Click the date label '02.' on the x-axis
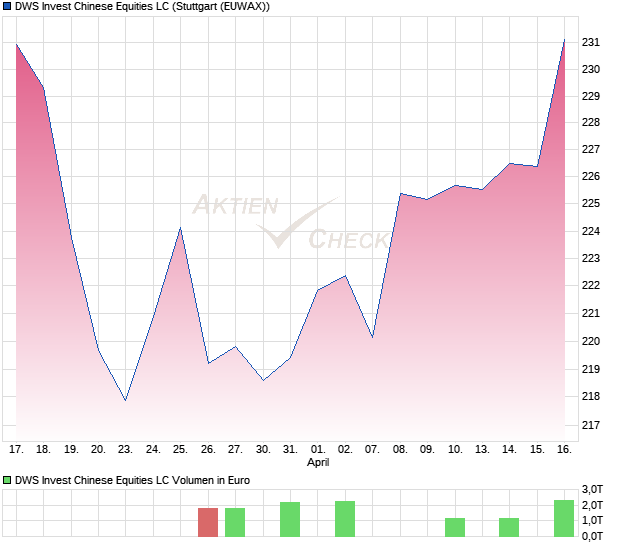 point(345,450)
